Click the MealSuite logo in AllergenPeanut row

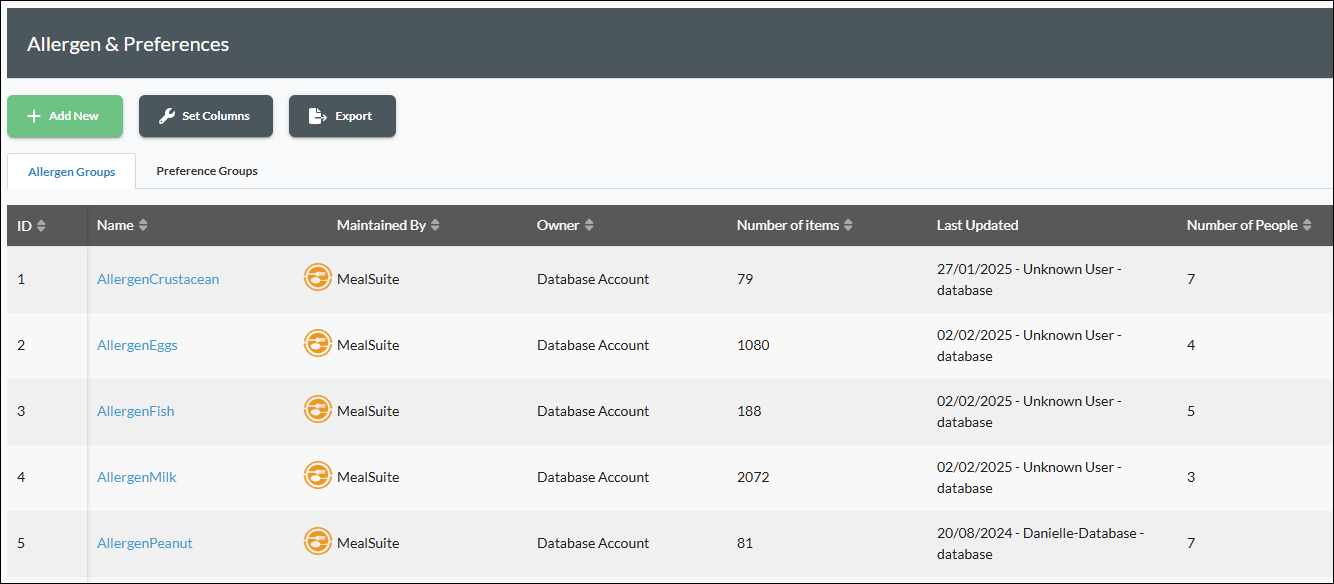318,542
